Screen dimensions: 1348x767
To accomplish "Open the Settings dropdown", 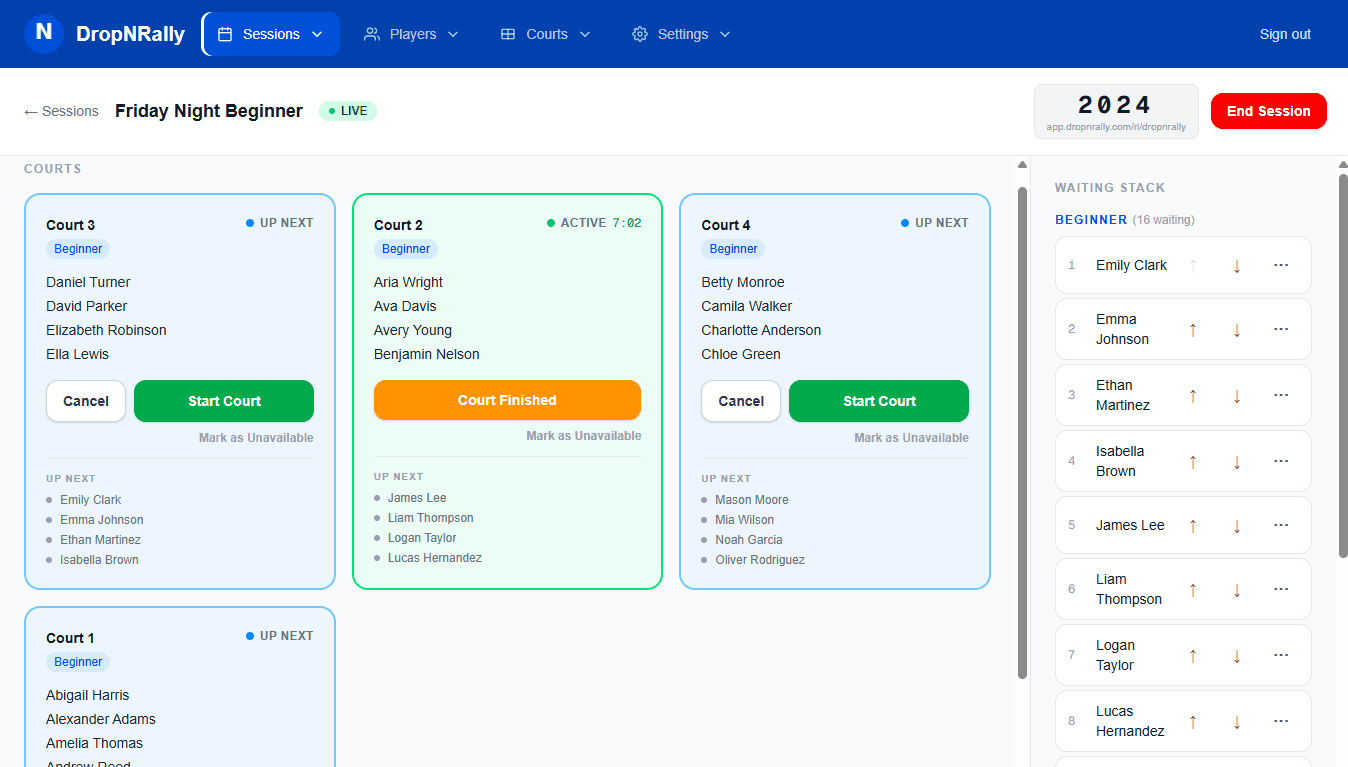I will coord(682,34).
